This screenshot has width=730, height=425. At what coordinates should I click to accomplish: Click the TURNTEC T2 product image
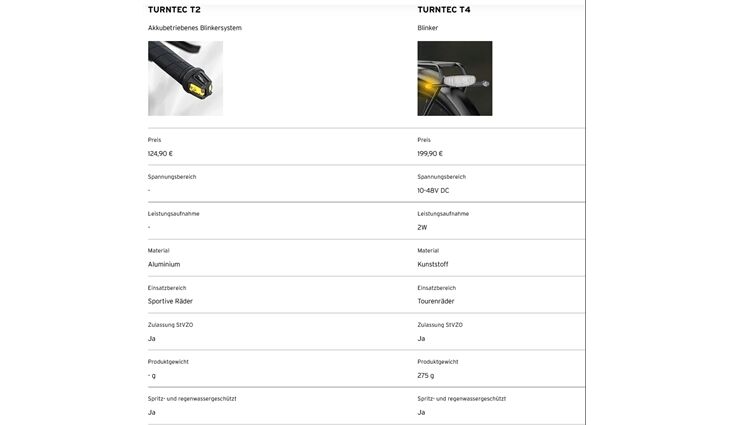185,78
